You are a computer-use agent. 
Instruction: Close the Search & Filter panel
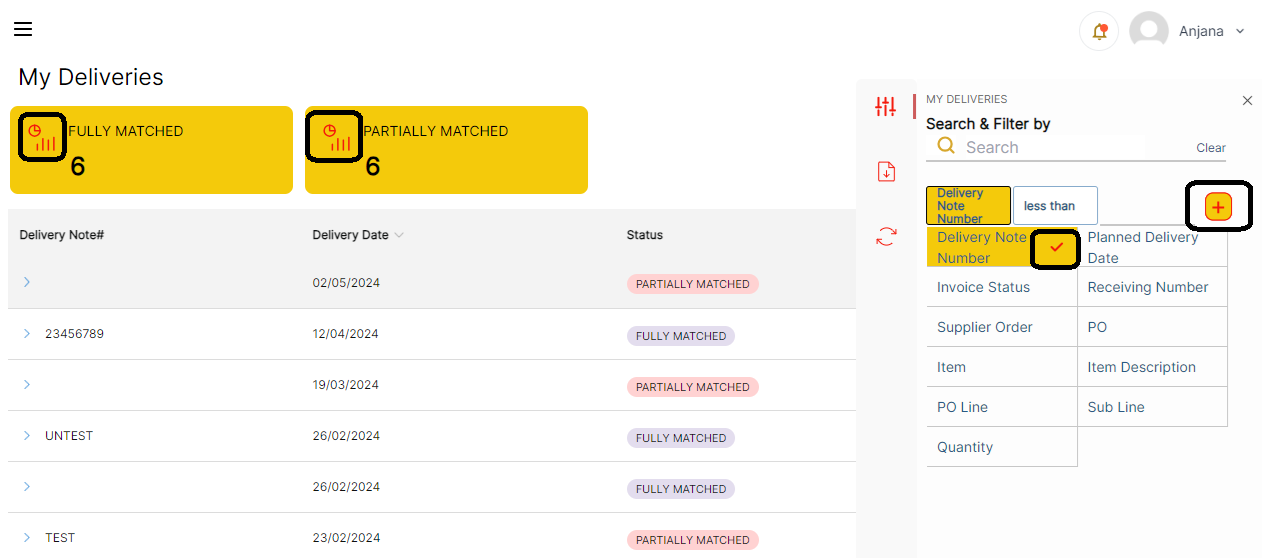1247,101
